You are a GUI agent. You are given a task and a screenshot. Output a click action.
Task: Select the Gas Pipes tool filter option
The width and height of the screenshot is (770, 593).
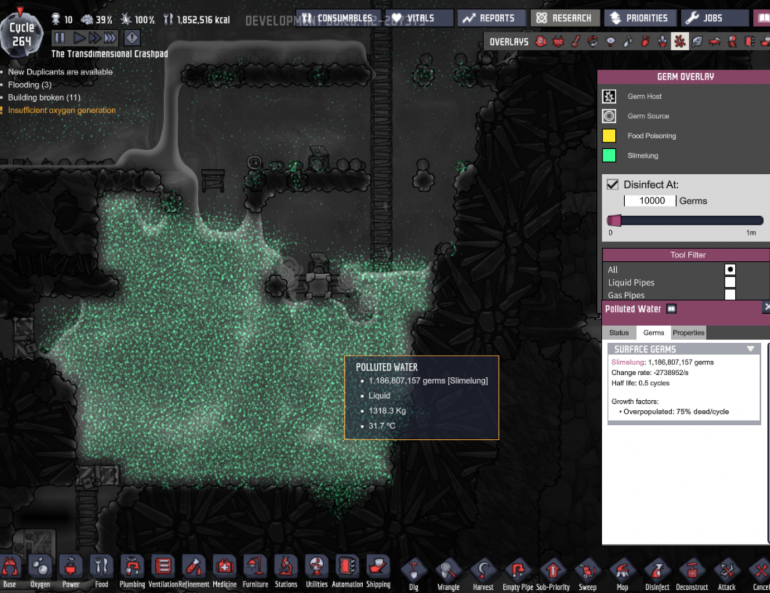pos(730,295)
